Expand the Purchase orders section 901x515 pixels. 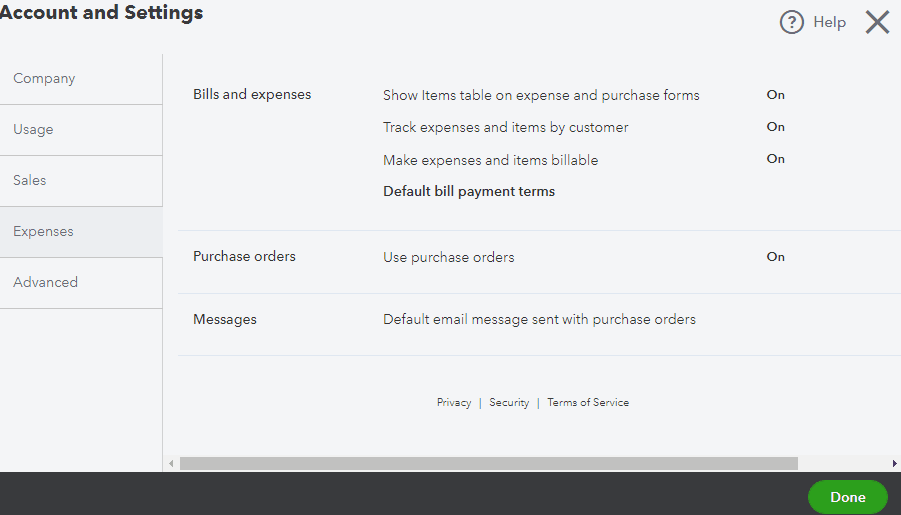[x=244, y=257]
